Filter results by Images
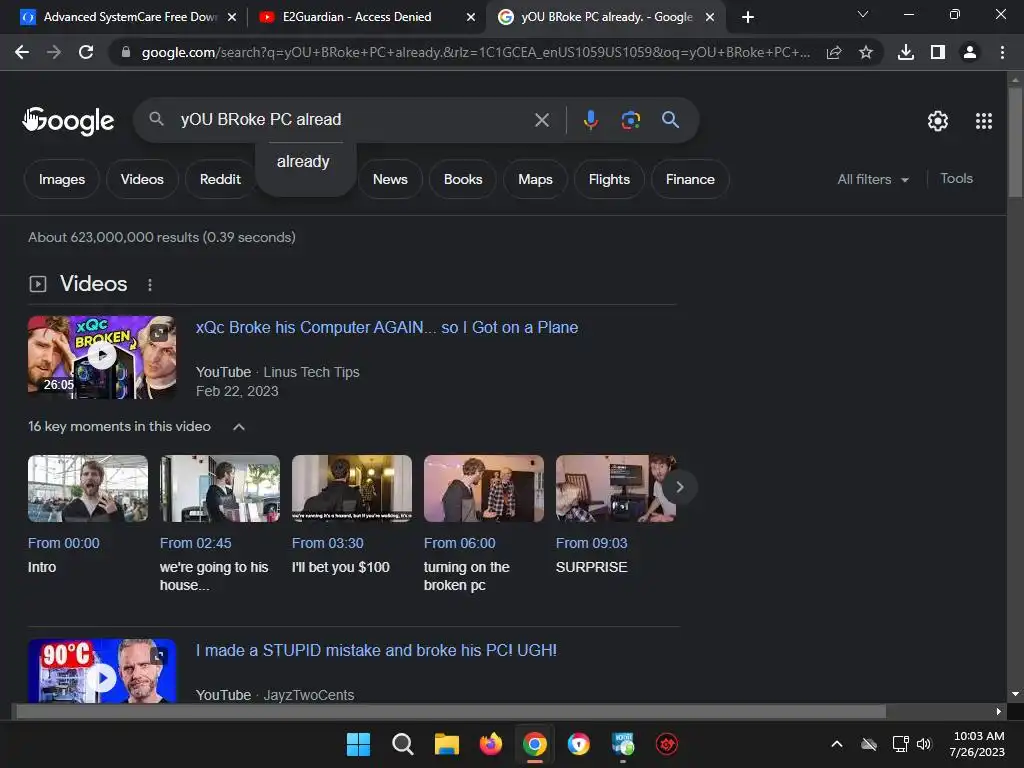The height and width of the screenshot is (768, 1024). click(x=62, y=179)
